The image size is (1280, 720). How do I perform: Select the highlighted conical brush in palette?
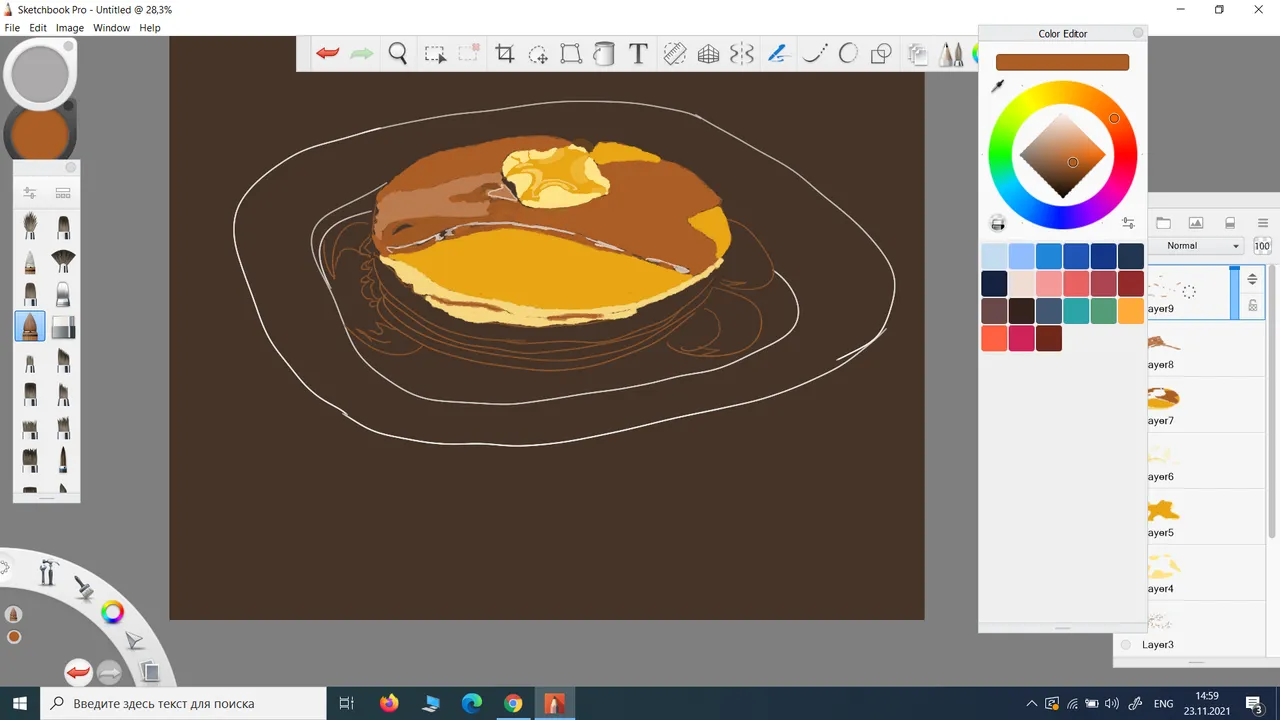point(30,326)
